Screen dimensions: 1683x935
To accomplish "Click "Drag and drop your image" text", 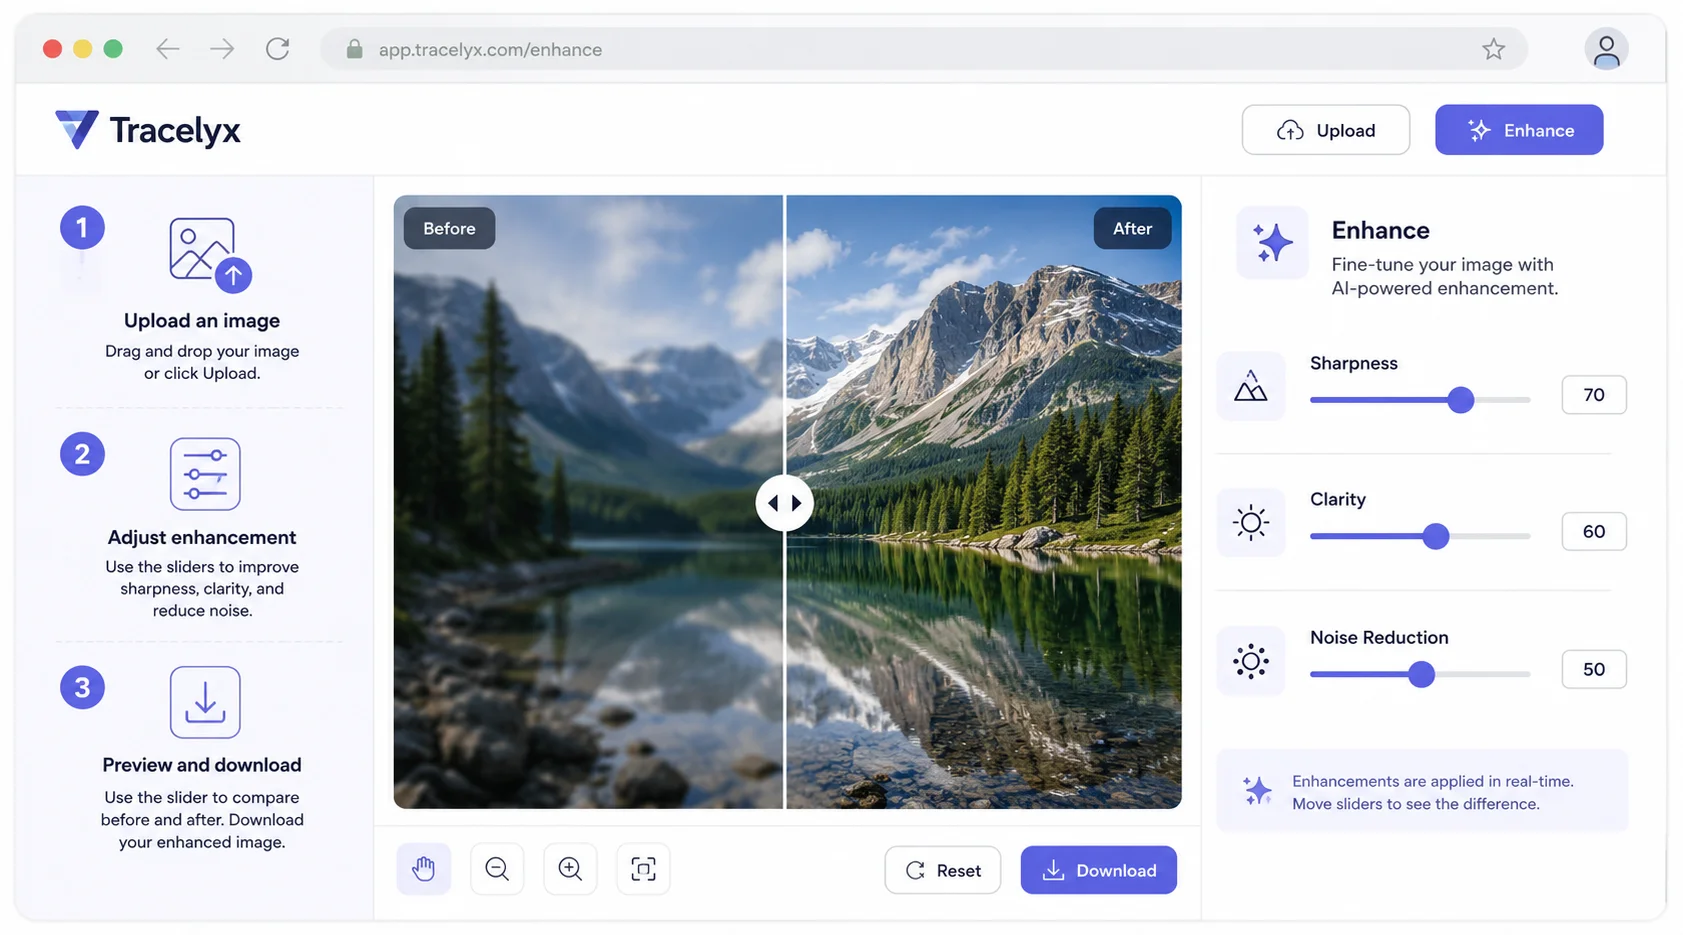I will [x=202, y=351].
